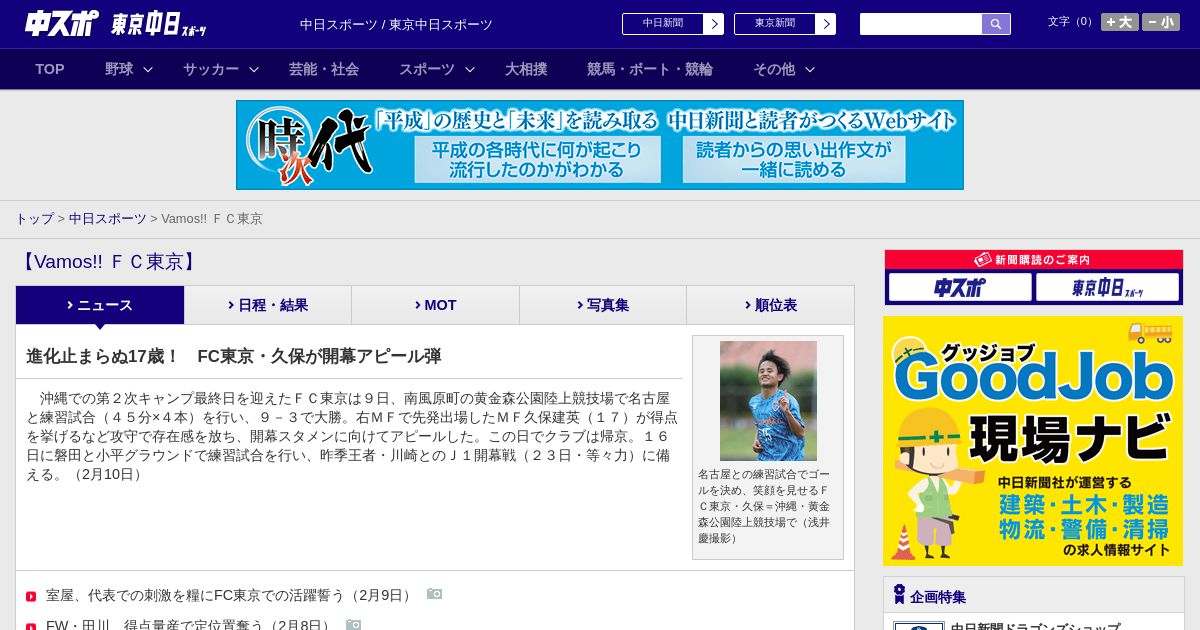
Task: Click camera icon beside 室屋 article
Action: (x=434, y=594)
